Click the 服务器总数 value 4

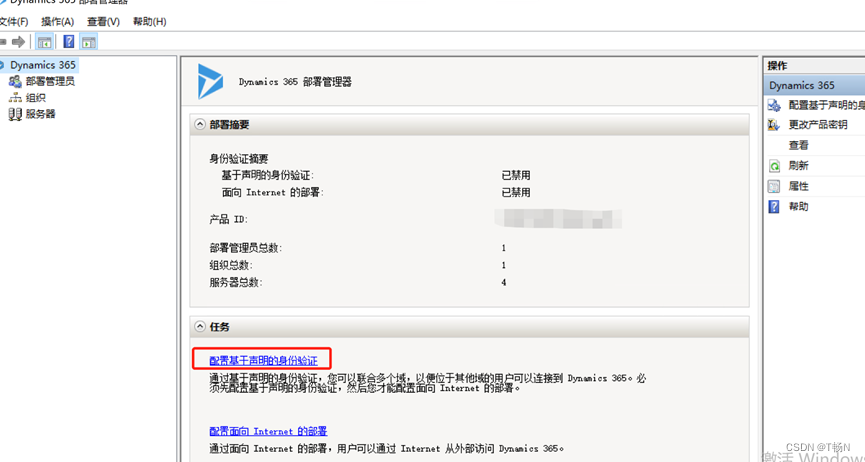(504, 283)
